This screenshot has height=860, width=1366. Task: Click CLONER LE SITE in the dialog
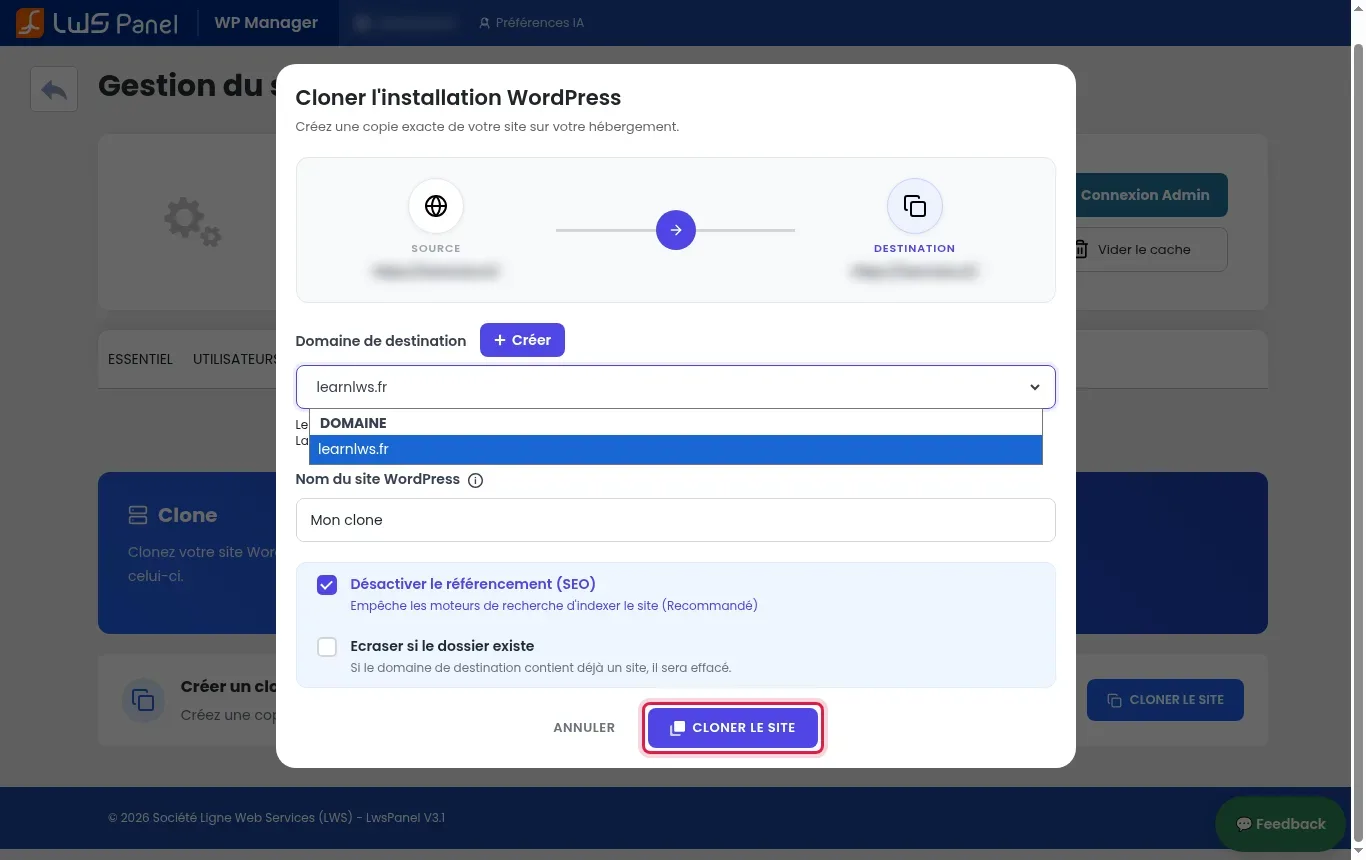coord(733,728)
